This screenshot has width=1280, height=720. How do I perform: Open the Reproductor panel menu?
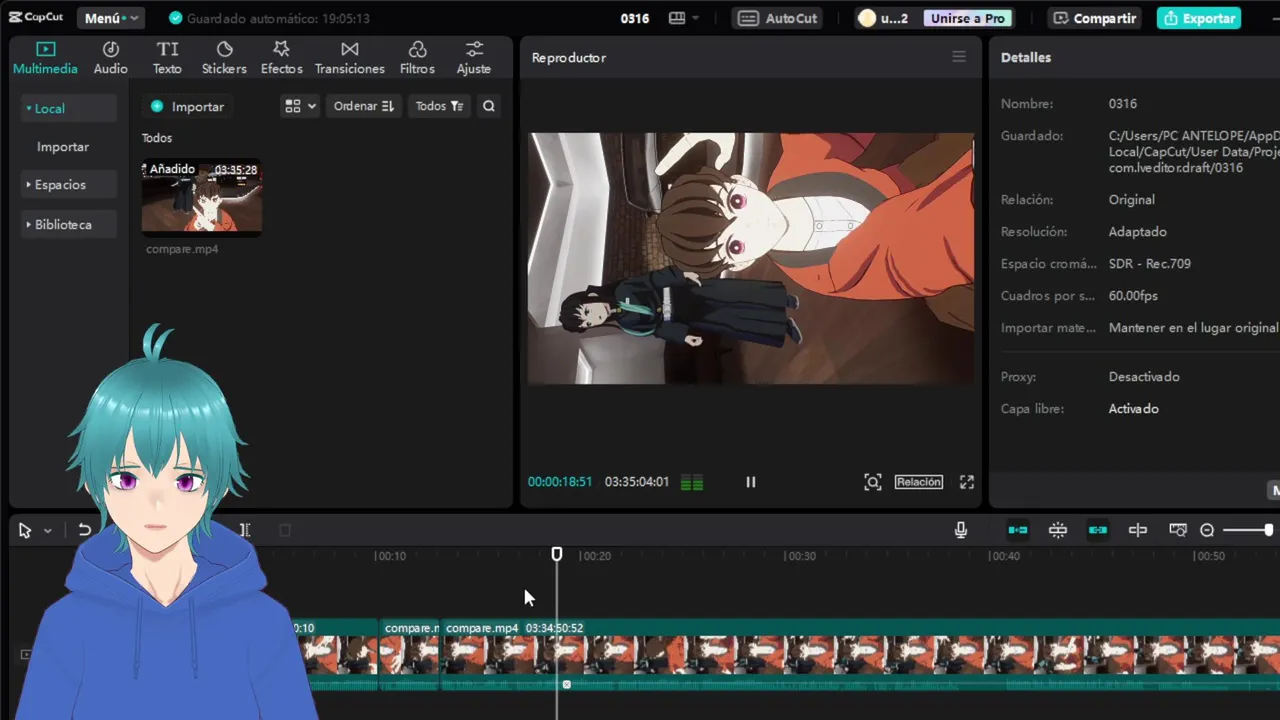959,57
